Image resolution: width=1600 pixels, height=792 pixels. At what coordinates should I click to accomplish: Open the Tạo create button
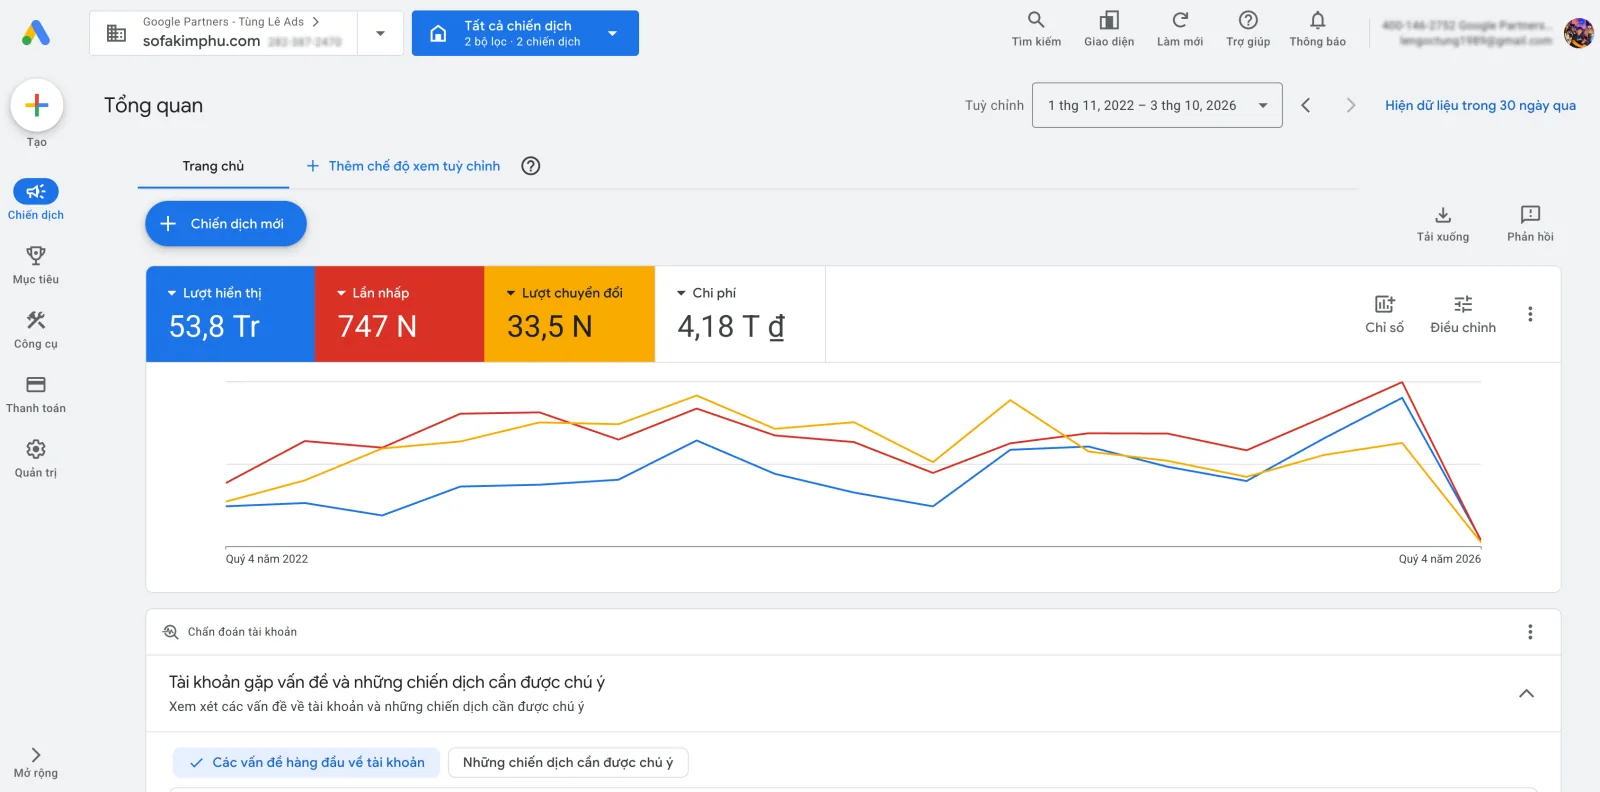coord(37,105)
